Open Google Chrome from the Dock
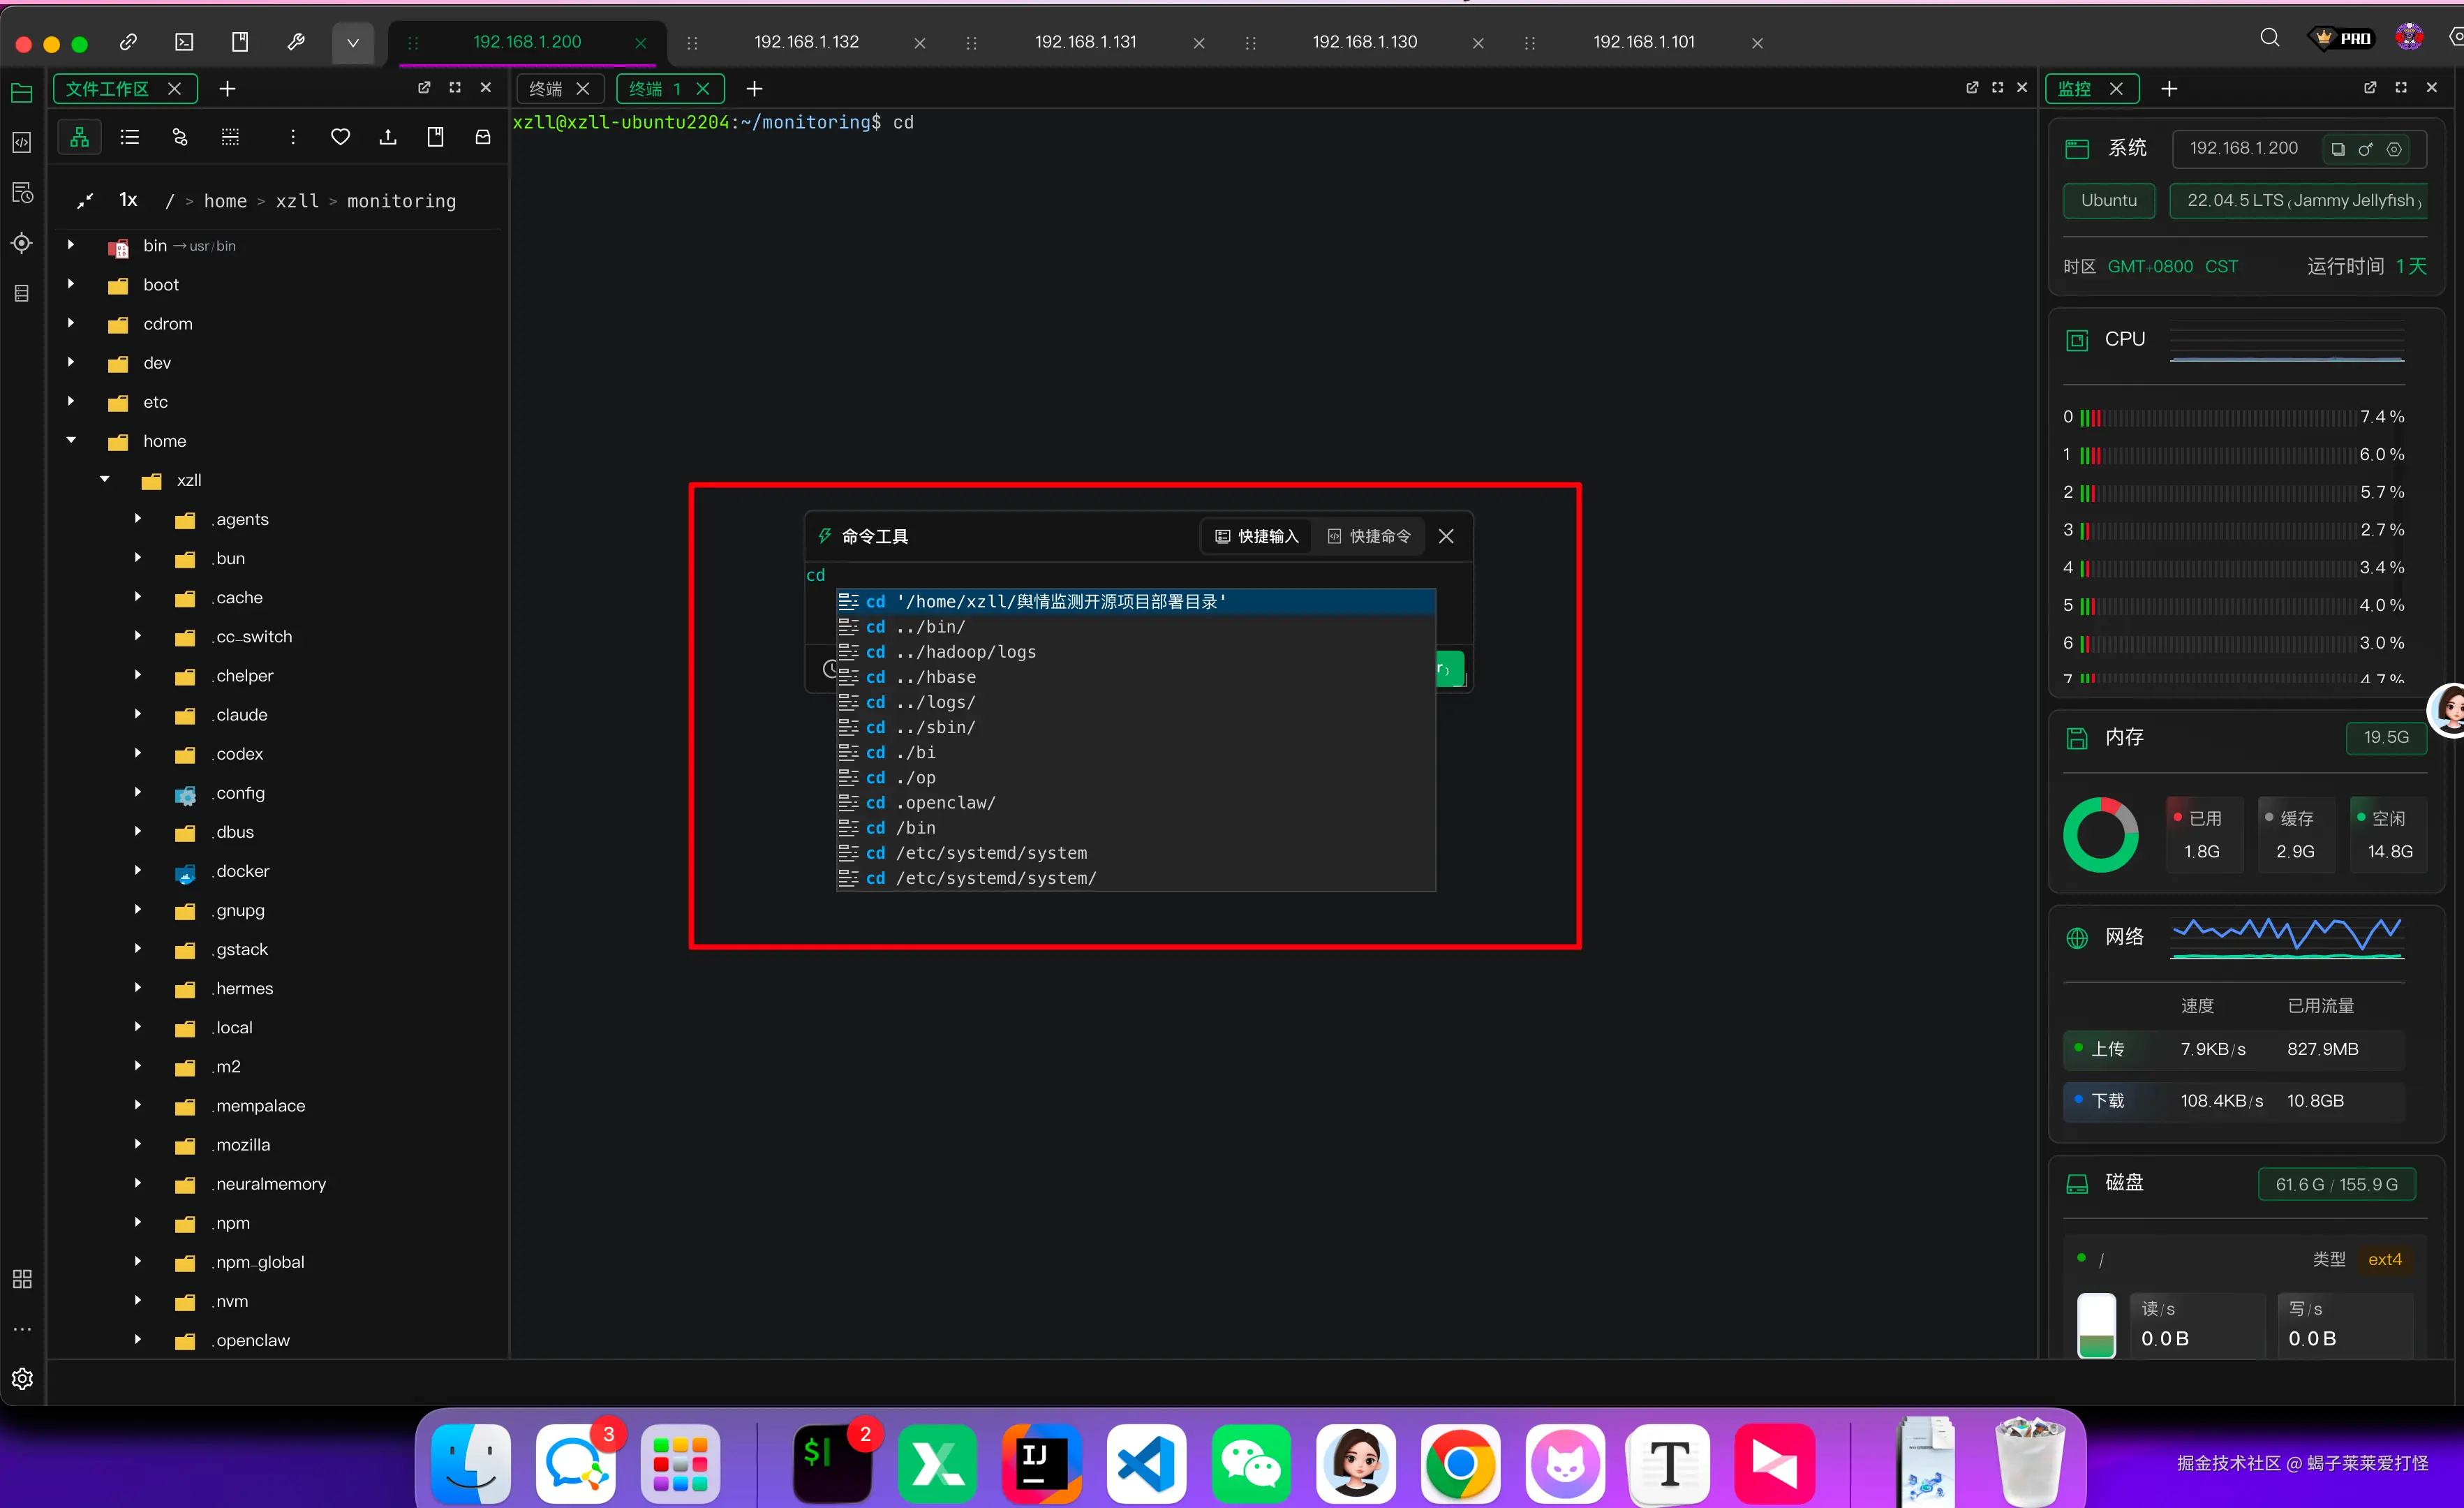The image size is (2464, 1508). click(1460, 1463)
